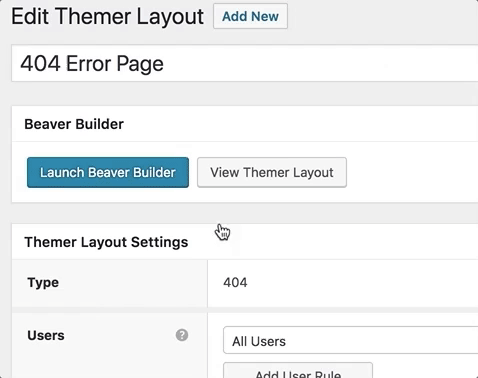Collapse the Themer Layout Settings panel header
The image size is (478, 378).
pyautogui.click(x=245, y=242)
